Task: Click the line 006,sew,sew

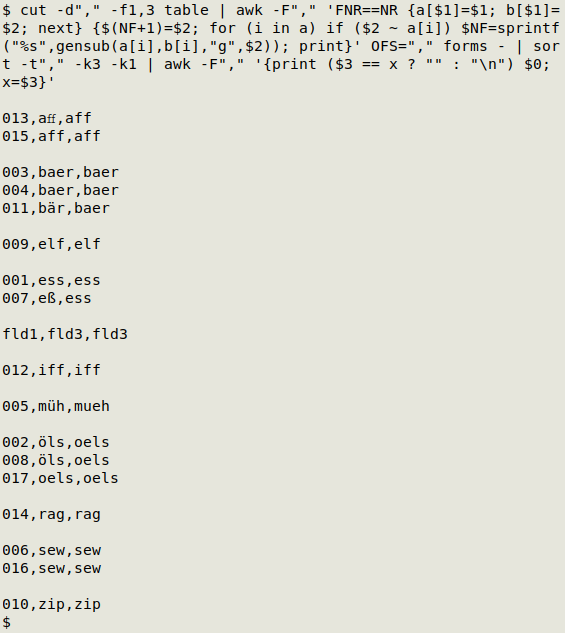Action: coord(51,550)
